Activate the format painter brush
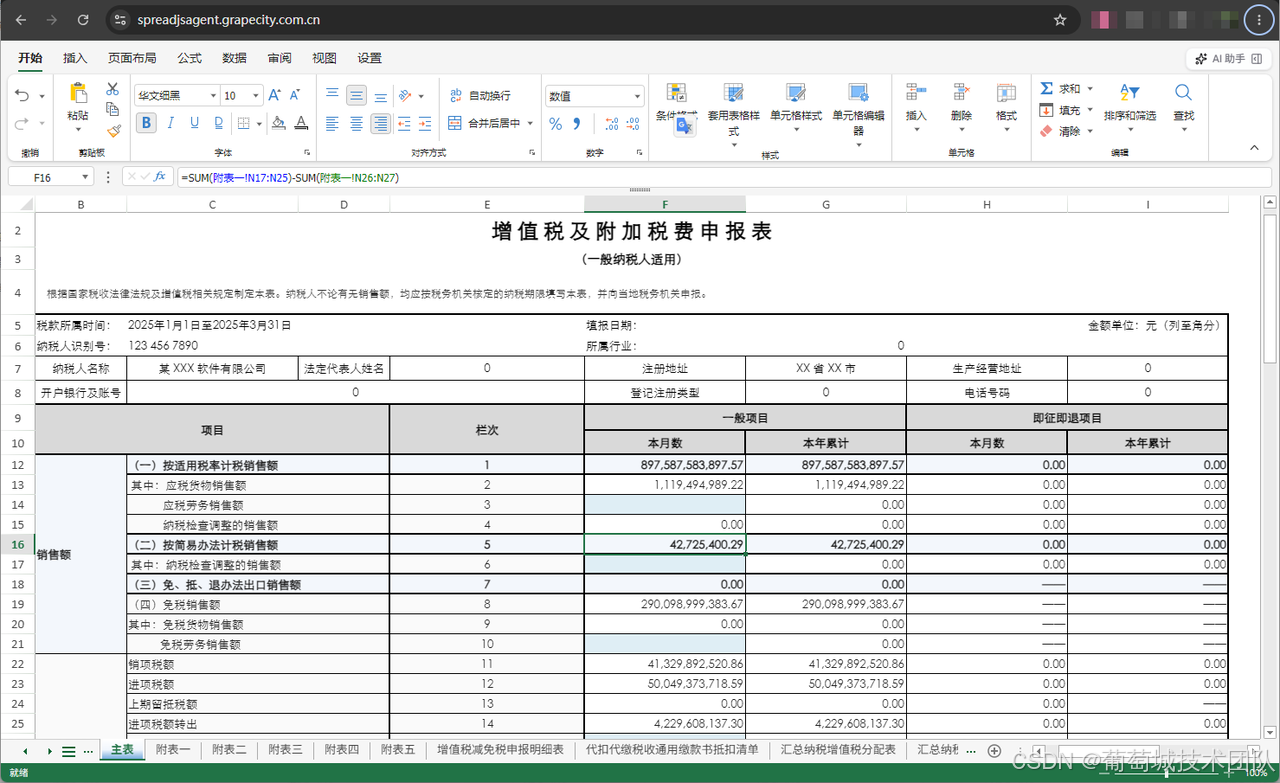1280x783 pixels. 113,130
